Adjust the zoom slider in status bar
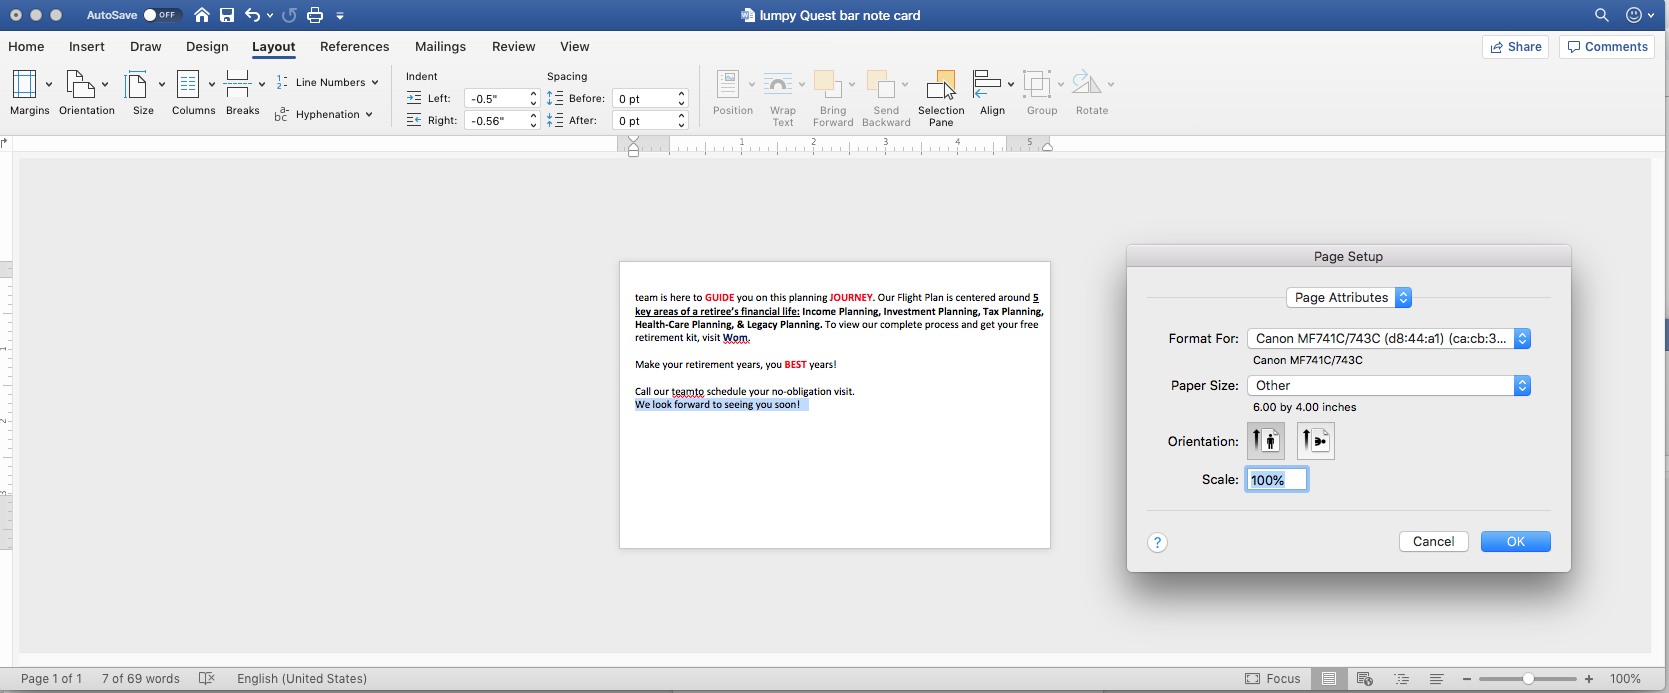The image size is (1669, 693). 1528,679
